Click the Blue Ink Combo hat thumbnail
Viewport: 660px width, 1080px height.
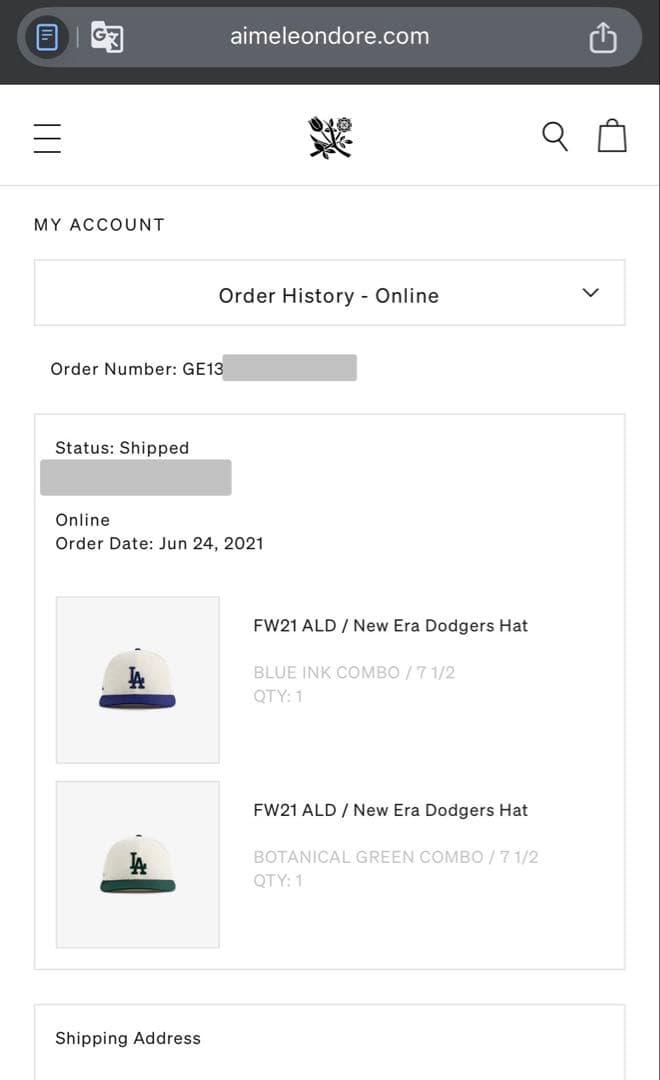[x=137, y=679]
